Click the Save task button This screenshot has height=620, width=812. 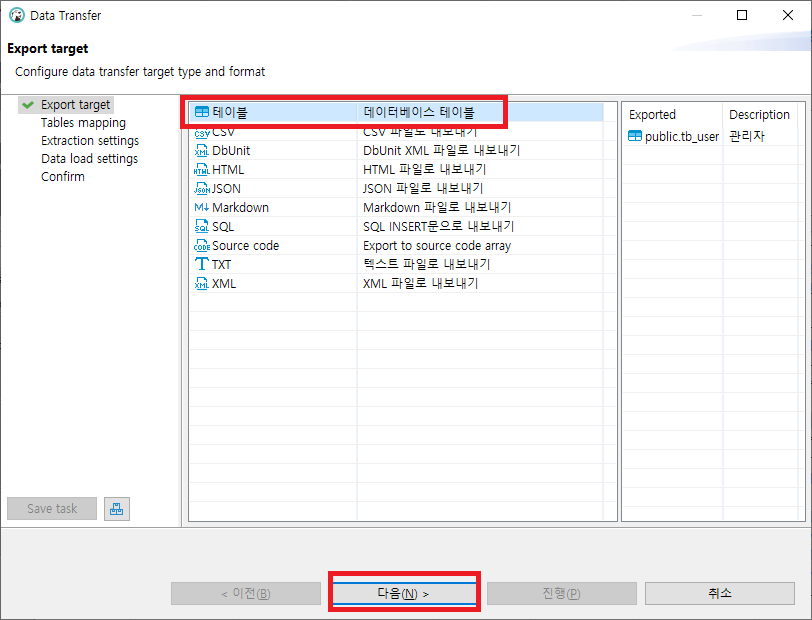(51, 508)
